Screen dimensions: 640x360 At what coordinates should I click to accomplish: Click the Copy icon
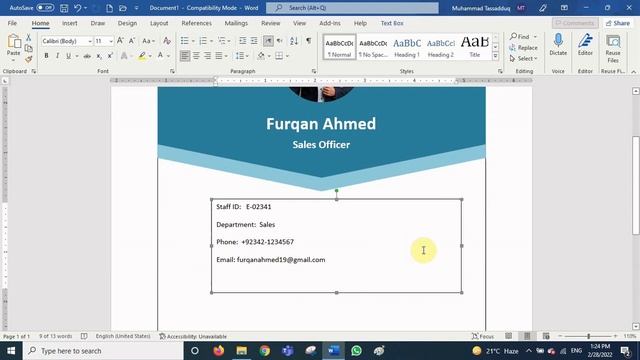pyautogui.click(x=29, y=48)
